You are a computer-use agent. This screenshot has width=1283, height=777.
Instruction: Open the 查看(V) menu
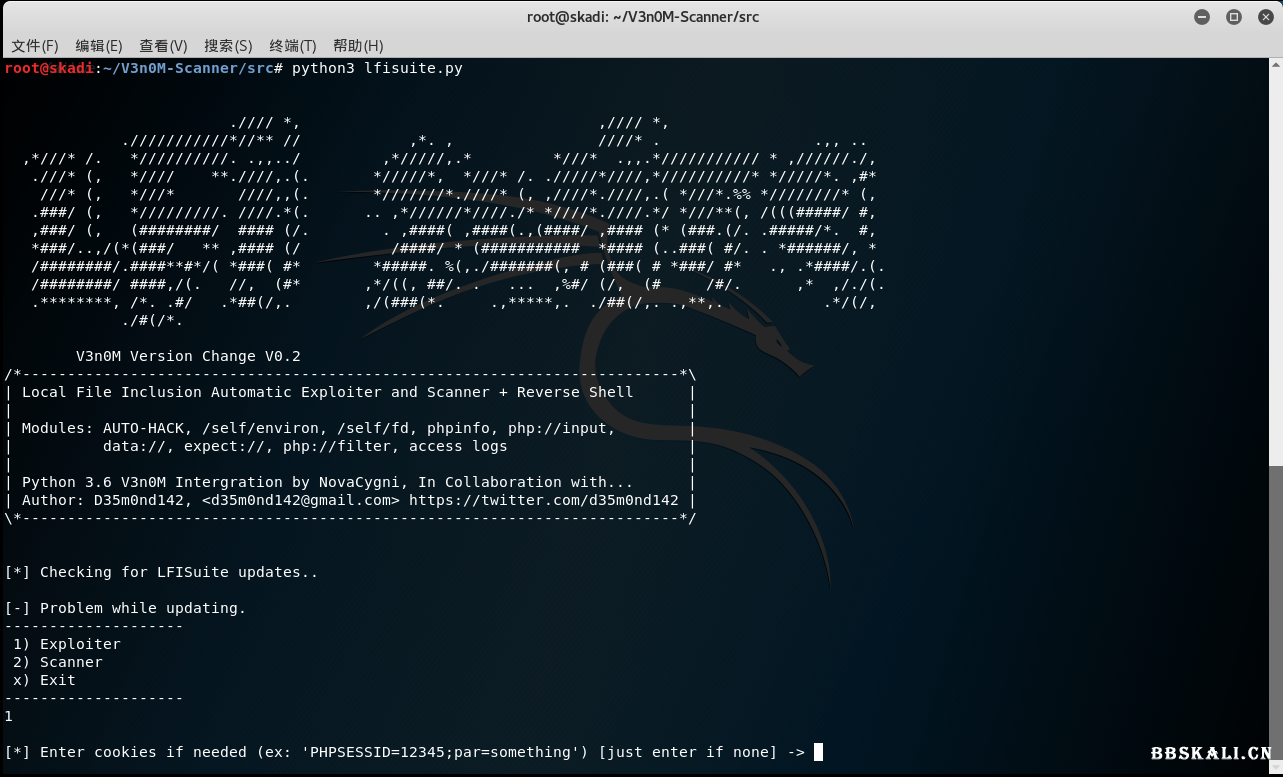[x=162, y=45]
